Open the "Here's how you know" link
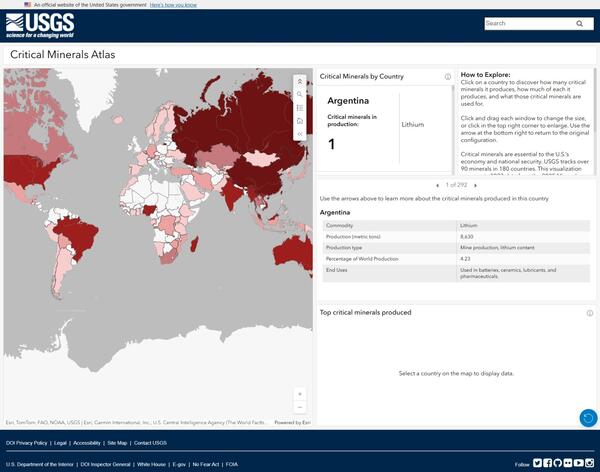Screen dimensions: 600x472 [173, 5]
